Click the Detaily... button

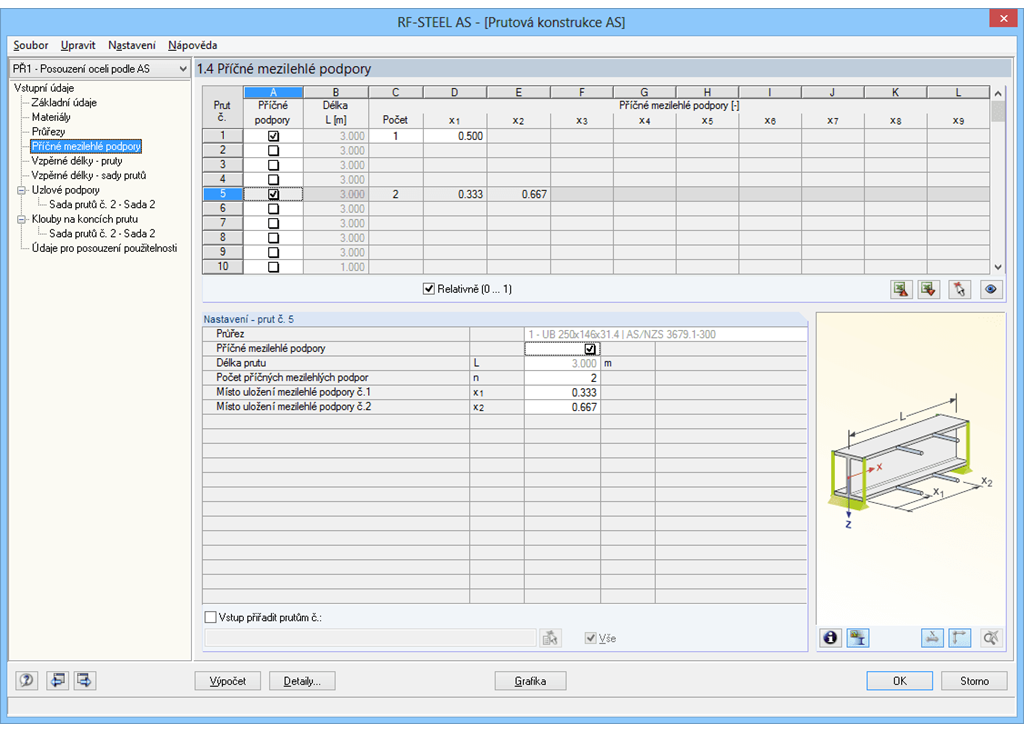pyautogui.click(x=302, y=681)
